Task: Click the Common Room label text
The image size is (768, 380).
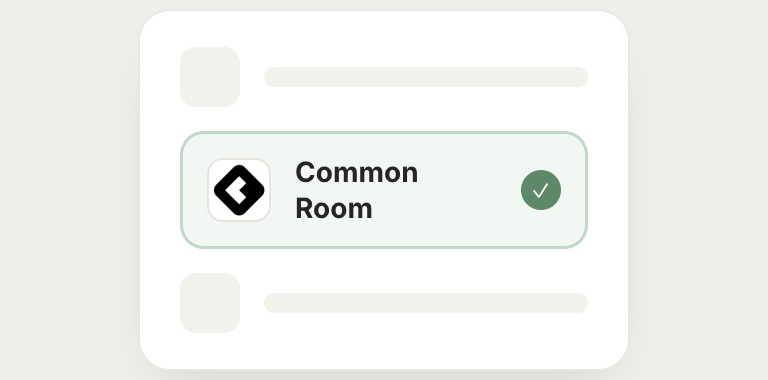Action: click(357, 190)
